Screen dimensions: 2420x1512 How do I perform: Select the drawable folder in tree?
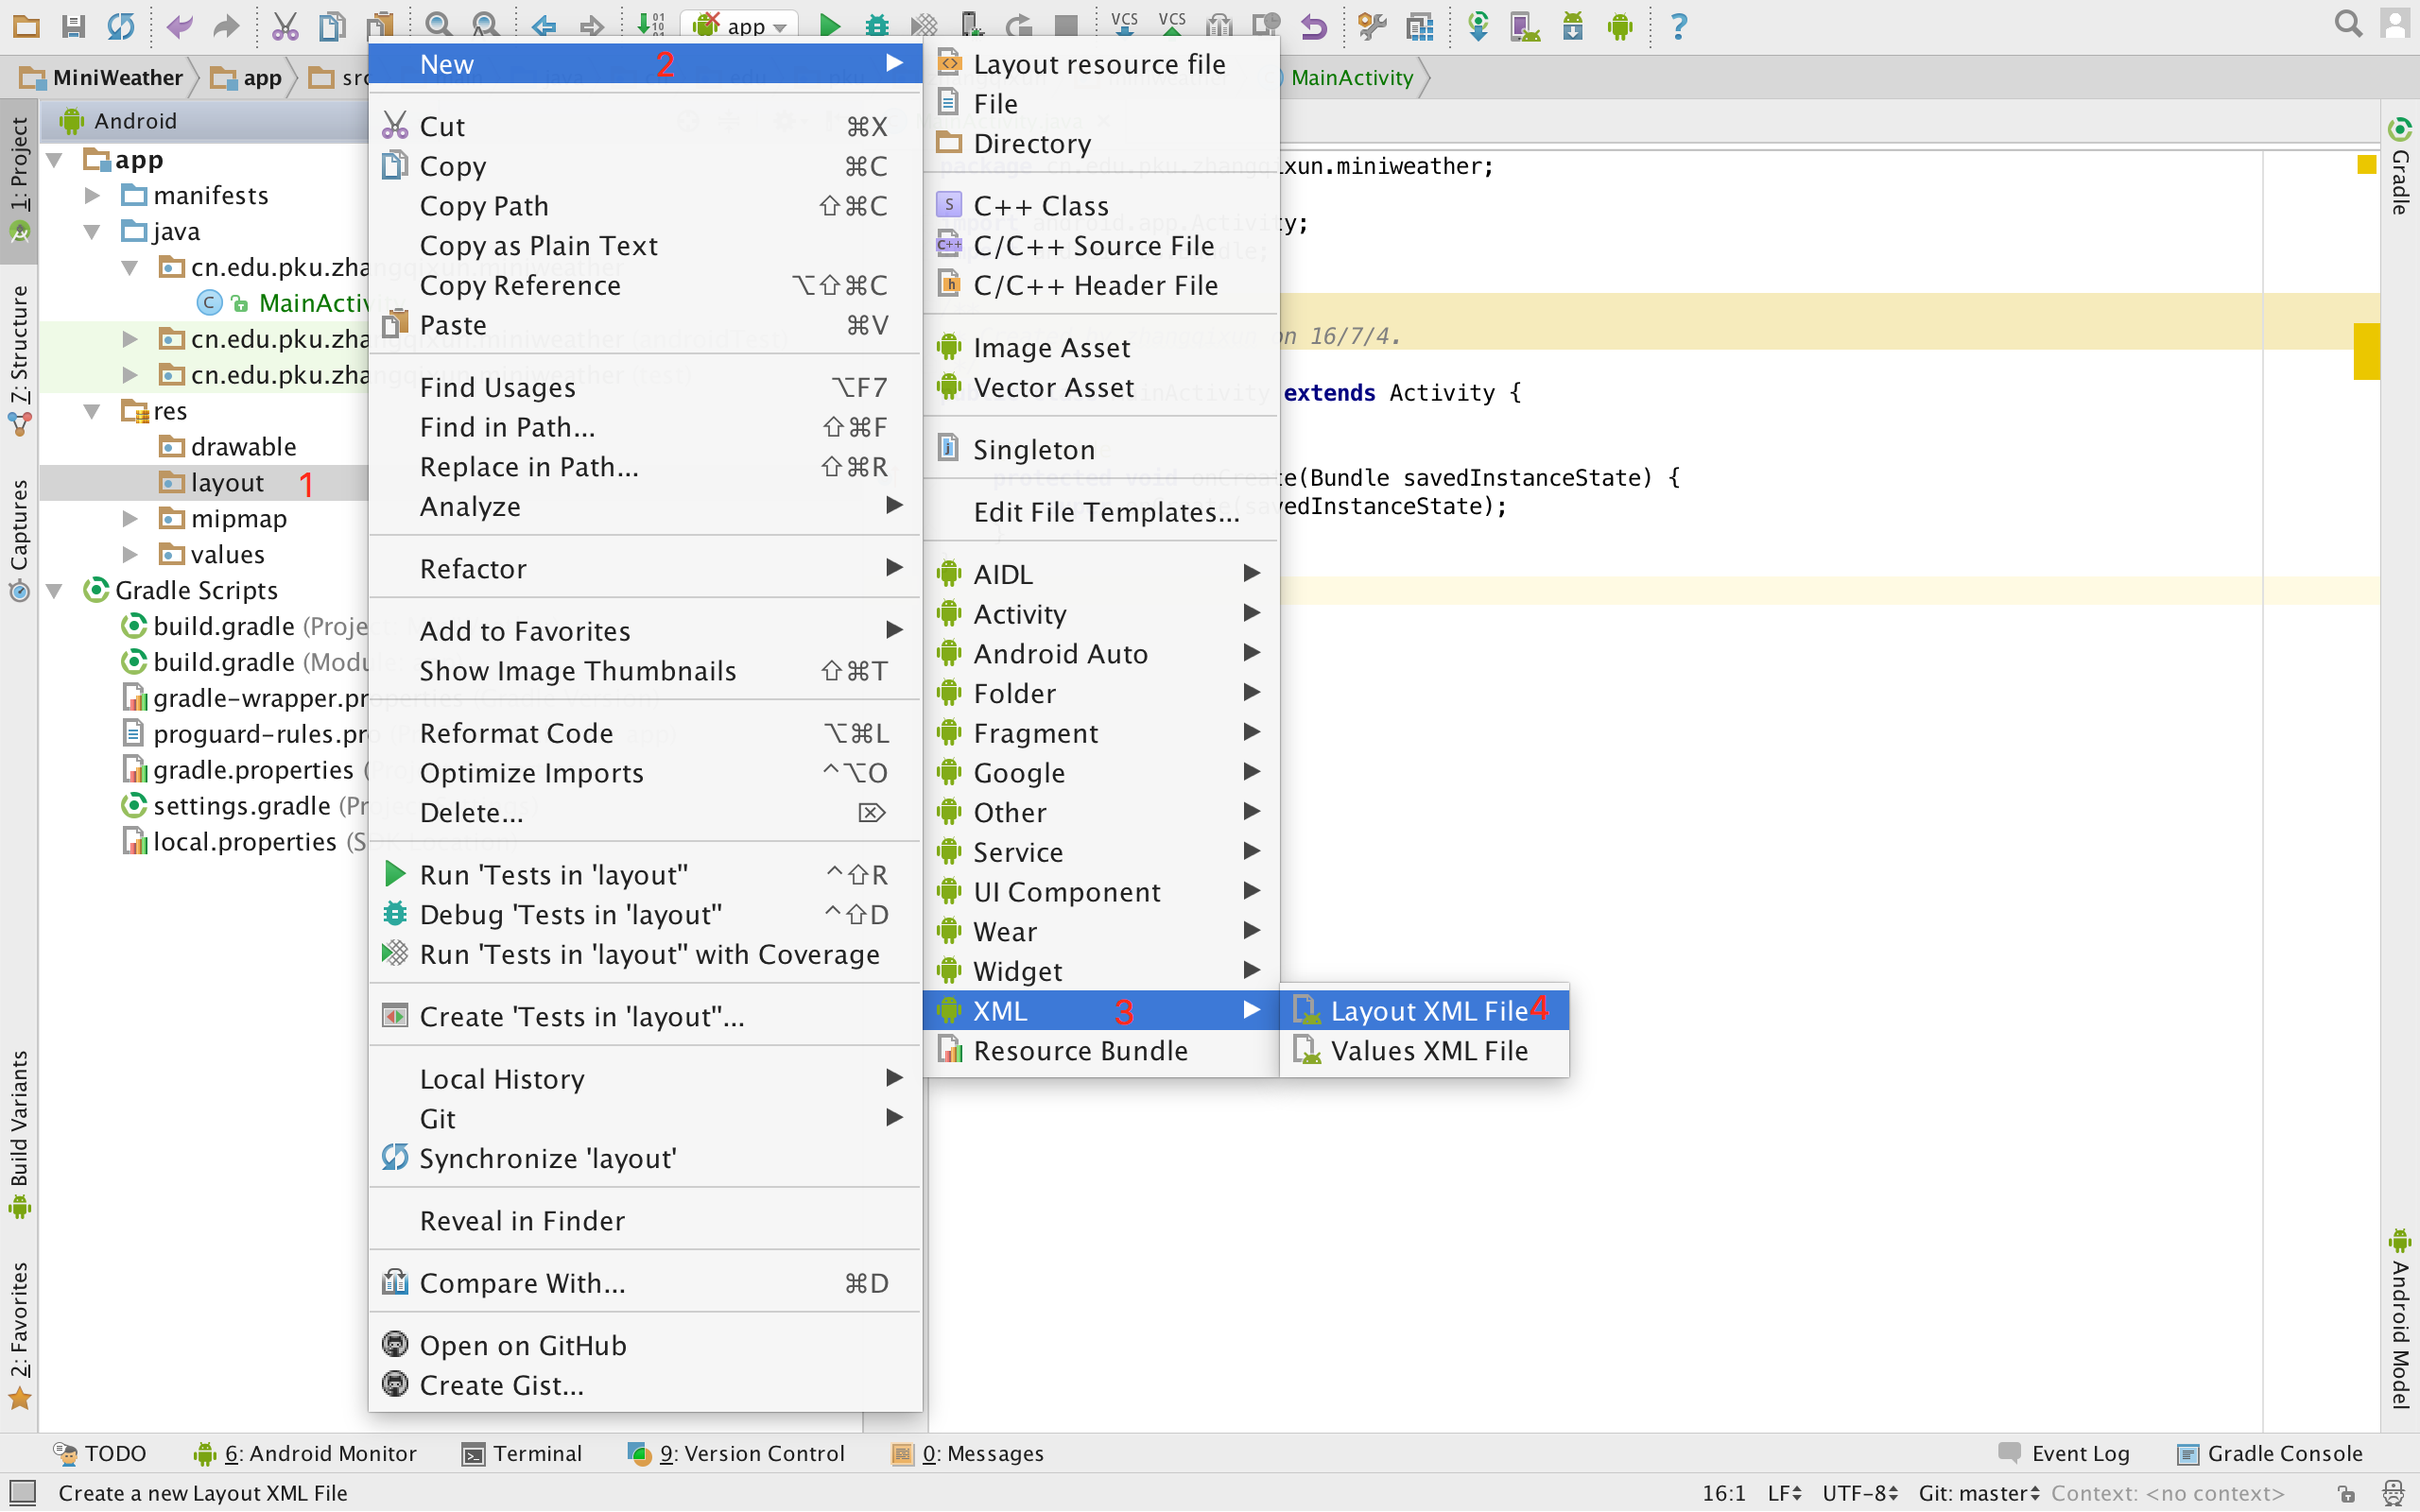point(227,447)
